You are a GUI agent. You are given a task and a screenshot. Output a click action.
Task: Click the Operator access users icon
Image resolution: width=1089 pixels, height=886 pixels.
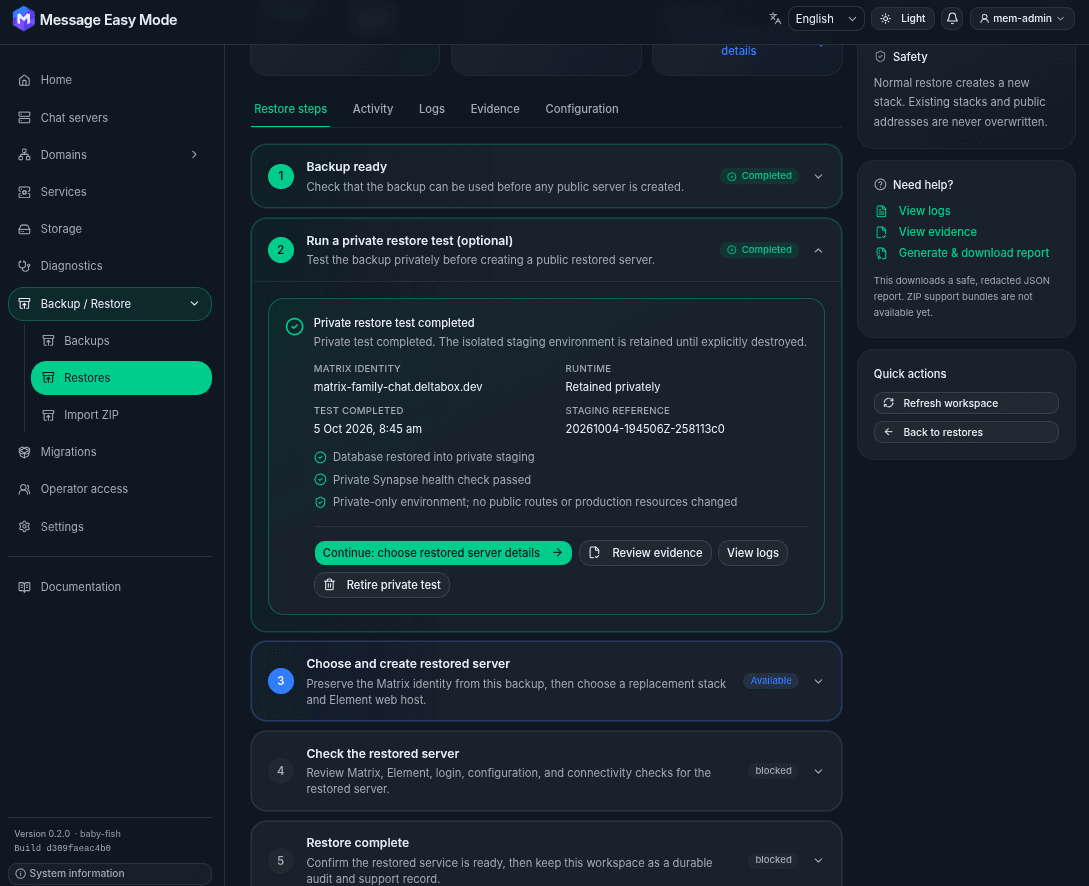24,489
